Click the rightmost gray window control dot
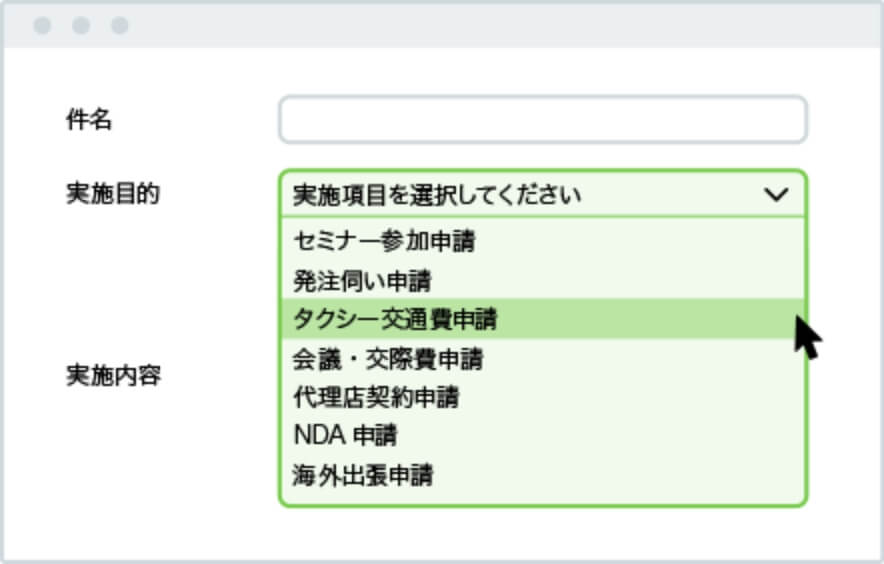This screenshot has width=884, height=564. [120, 25]
